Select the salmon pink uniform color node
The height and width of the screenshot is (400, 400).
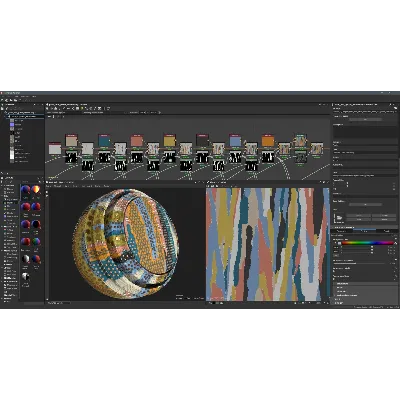pyautogui.click(x=137, y=141)
